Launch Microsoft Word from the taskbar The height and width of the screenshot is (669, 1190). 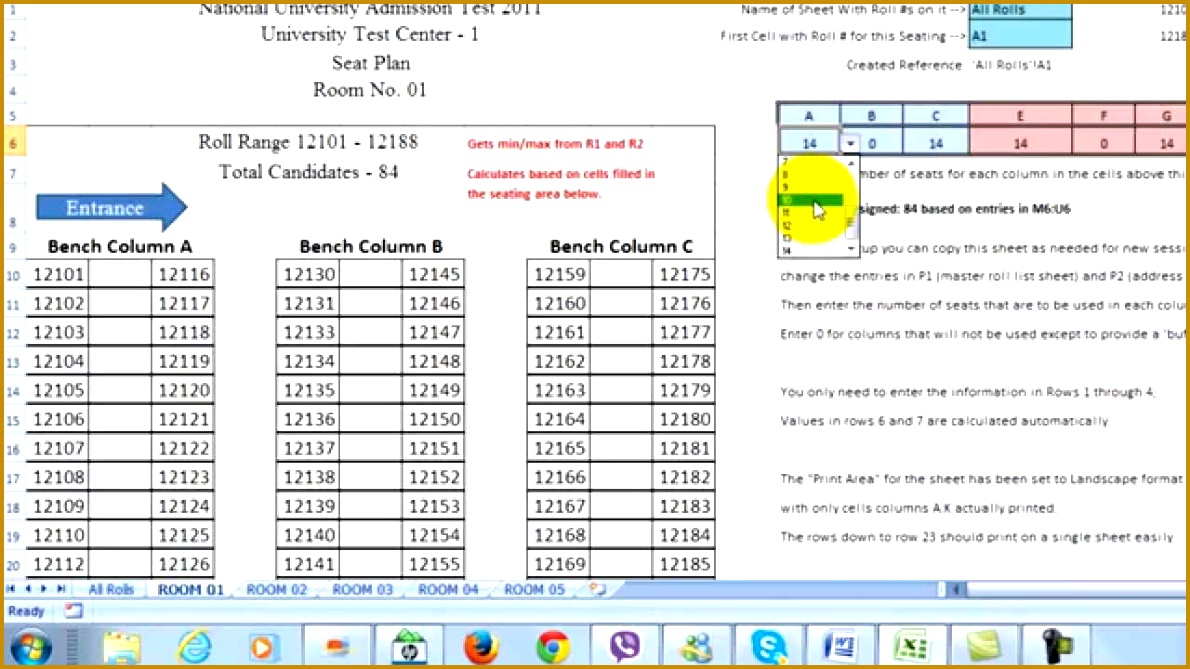[839, 646]
